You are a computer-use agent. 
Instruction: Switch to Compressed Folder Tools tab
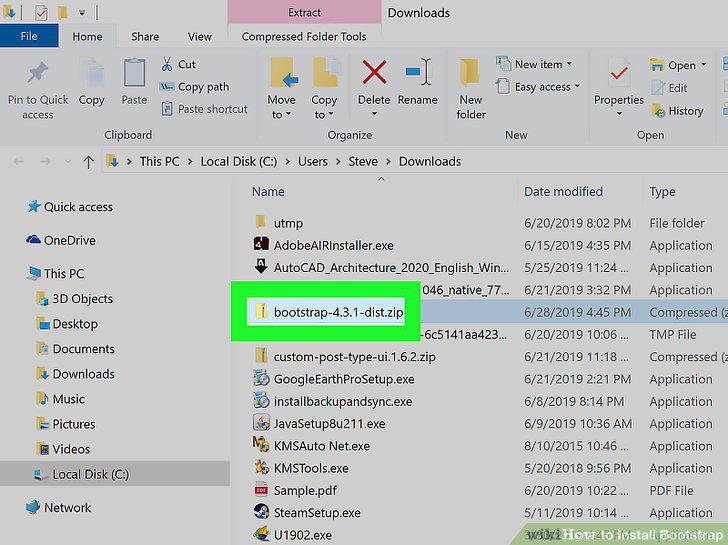304,36
